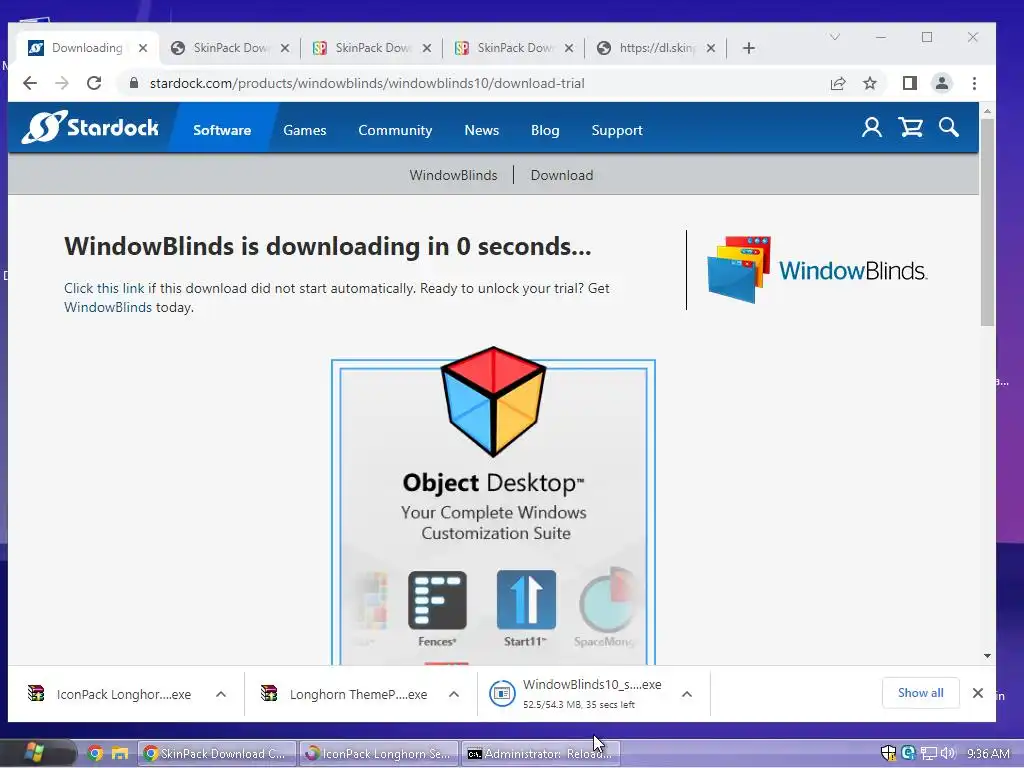Open the tab search chevron

pos(835,37)
